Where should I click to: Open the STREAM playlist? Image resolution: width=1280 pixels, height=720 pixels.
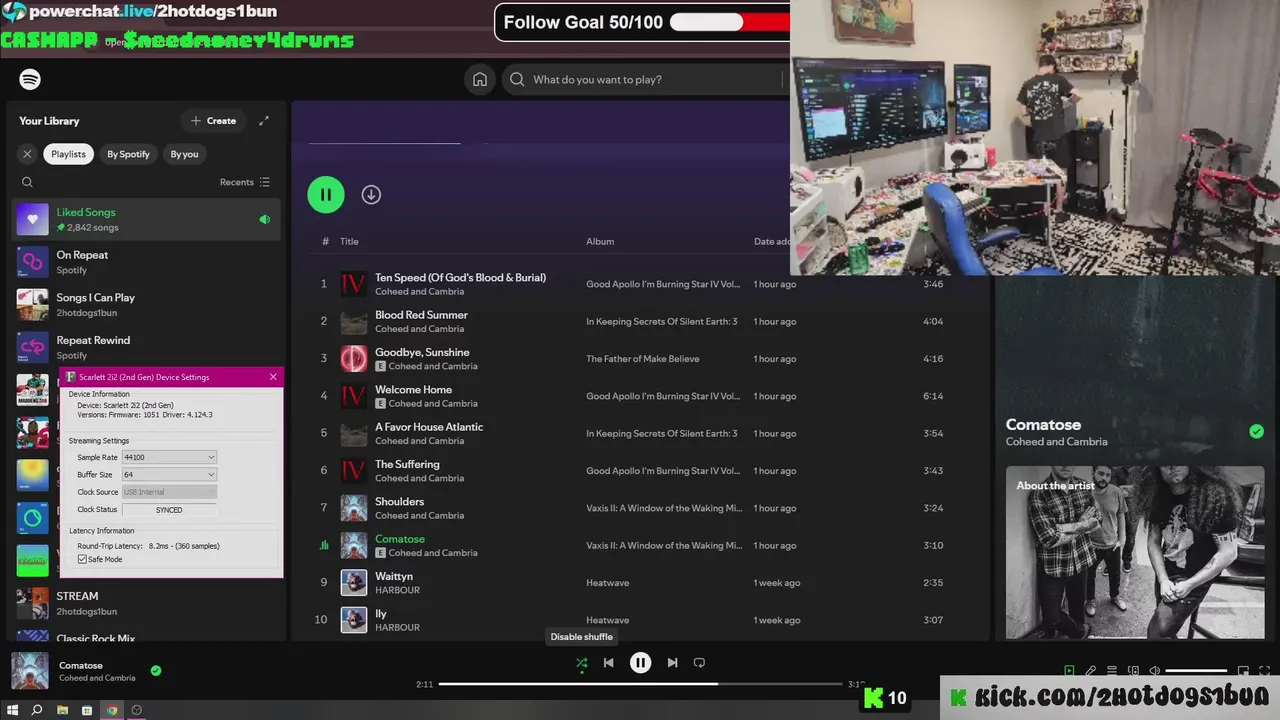[146, 603]
